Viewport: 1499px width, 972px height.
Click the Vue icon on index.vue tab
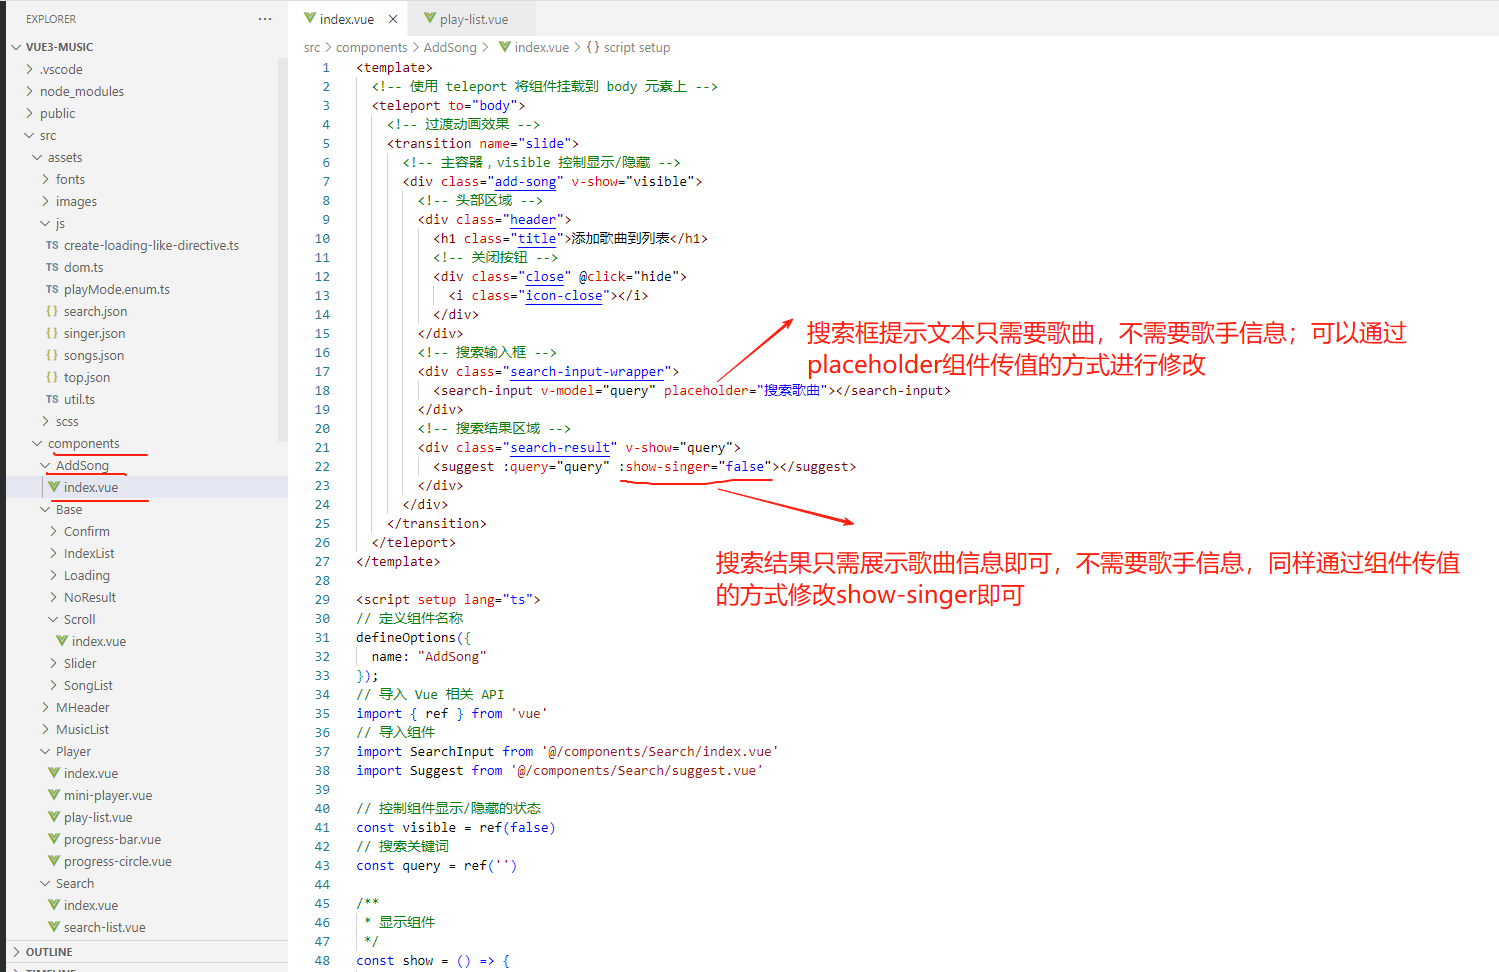[x=310, y=18]
